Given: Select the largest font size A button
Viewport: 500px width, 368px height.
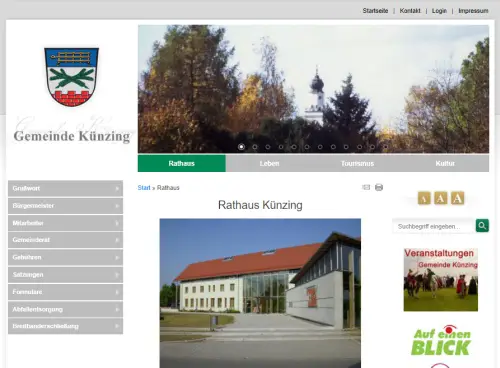Looking at the screenshot, I should point(457,198).
